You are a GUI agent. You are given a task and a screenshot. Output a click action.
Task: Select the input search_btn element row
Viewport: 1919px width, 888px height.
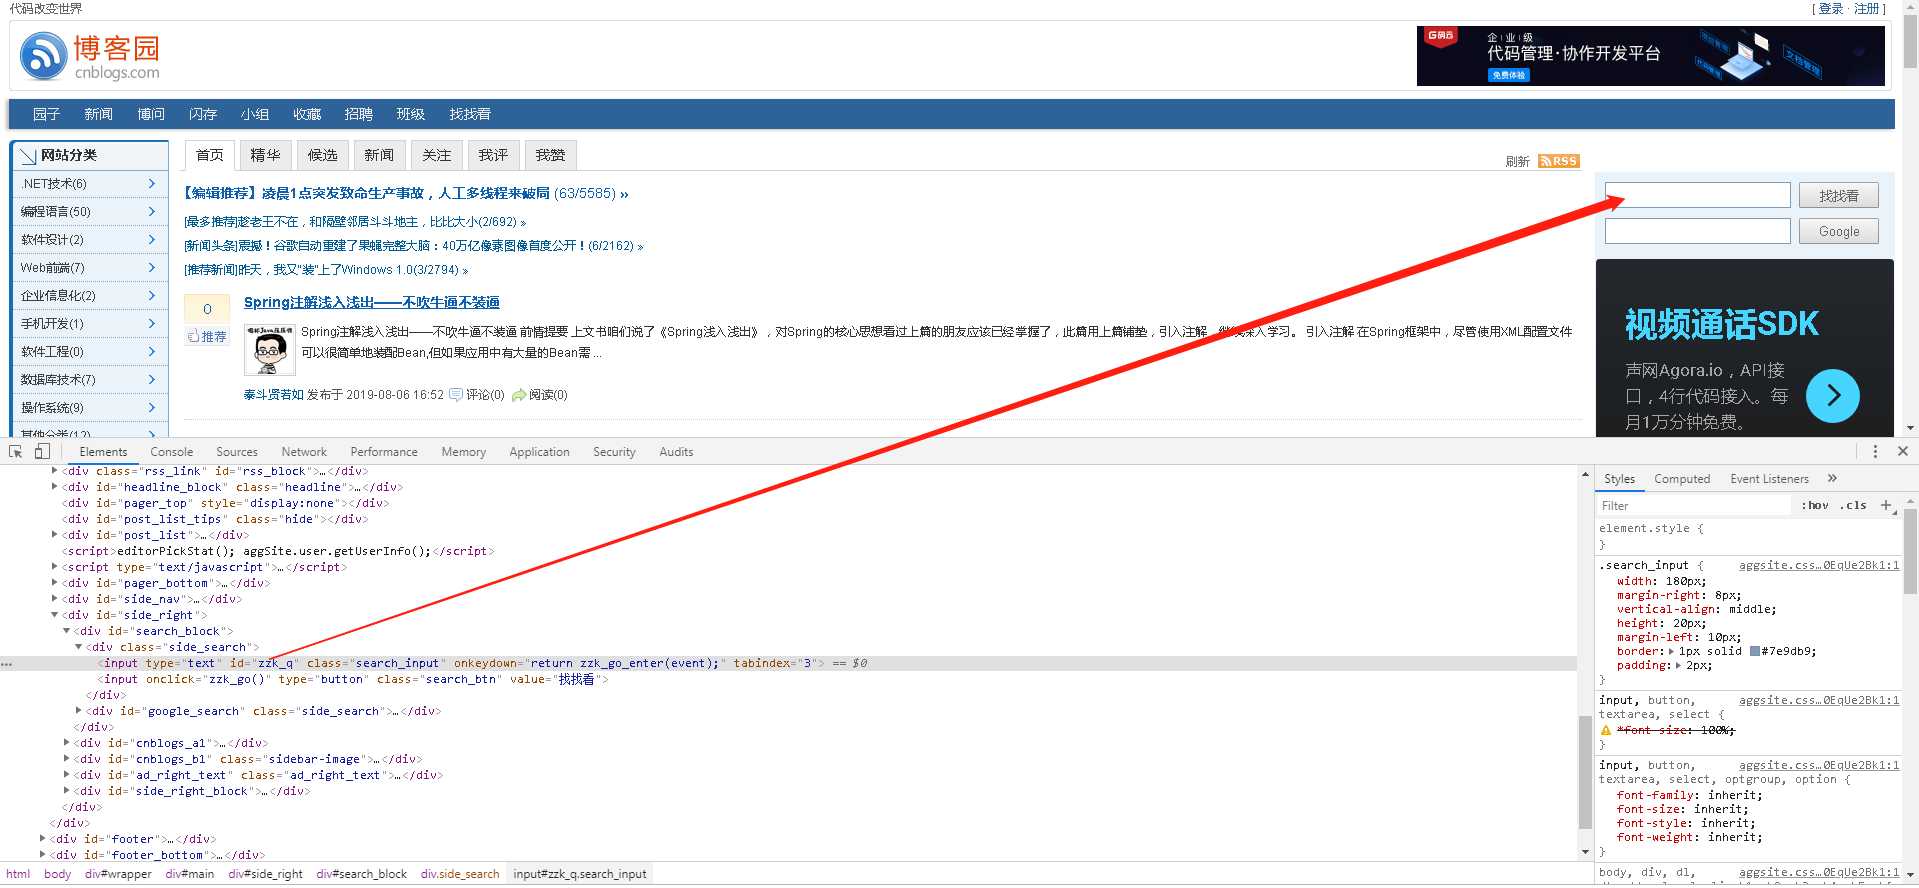(788, 679)
